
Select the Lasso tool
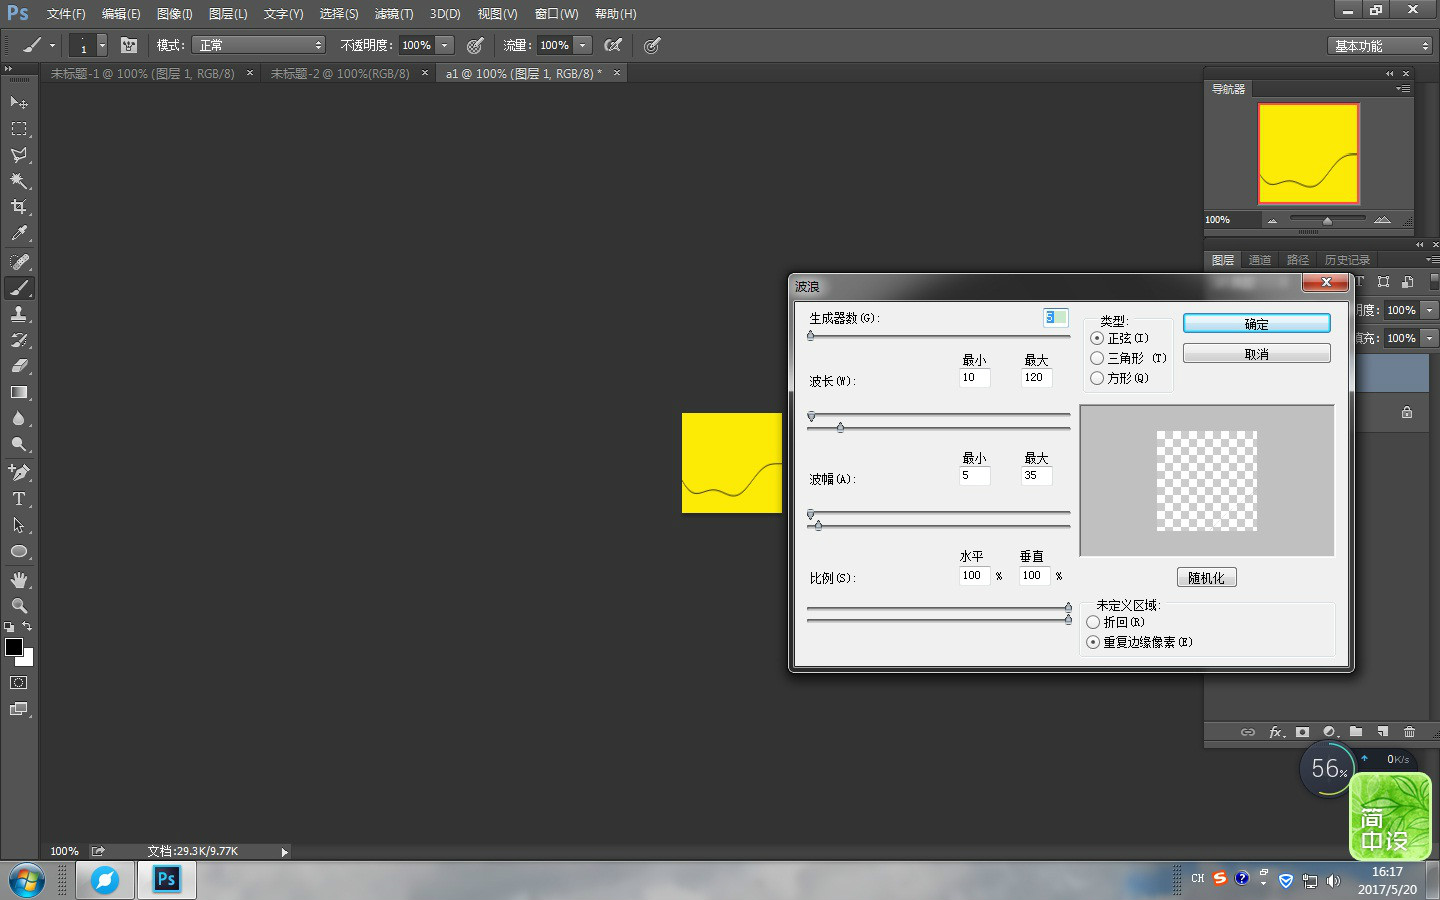pyautogui.click(x=19, y=155)
